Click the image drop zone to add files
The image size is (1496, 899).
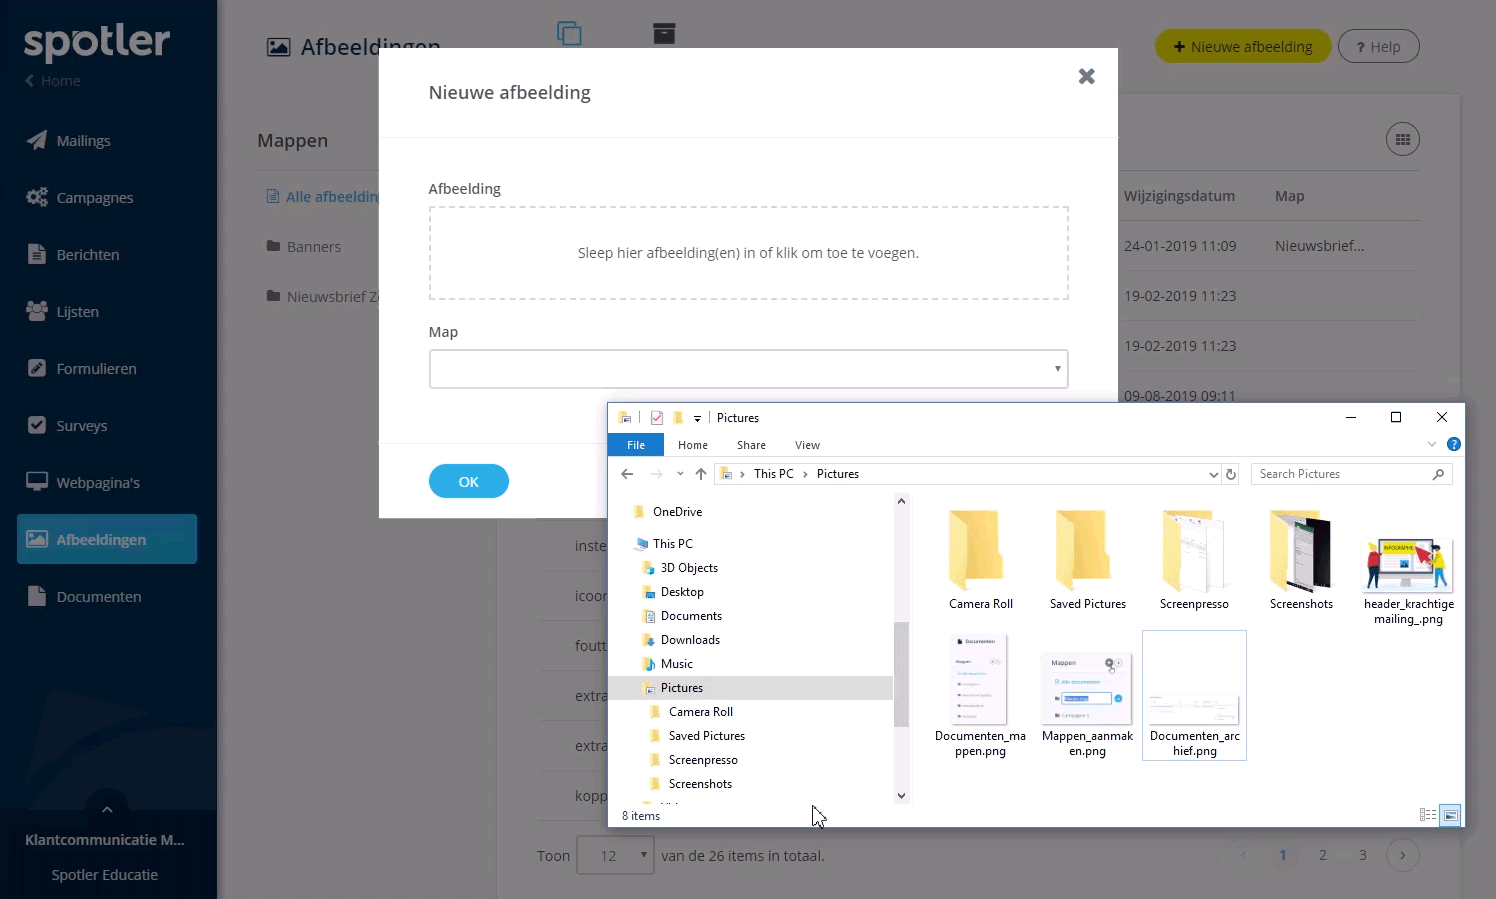point(748,253)
